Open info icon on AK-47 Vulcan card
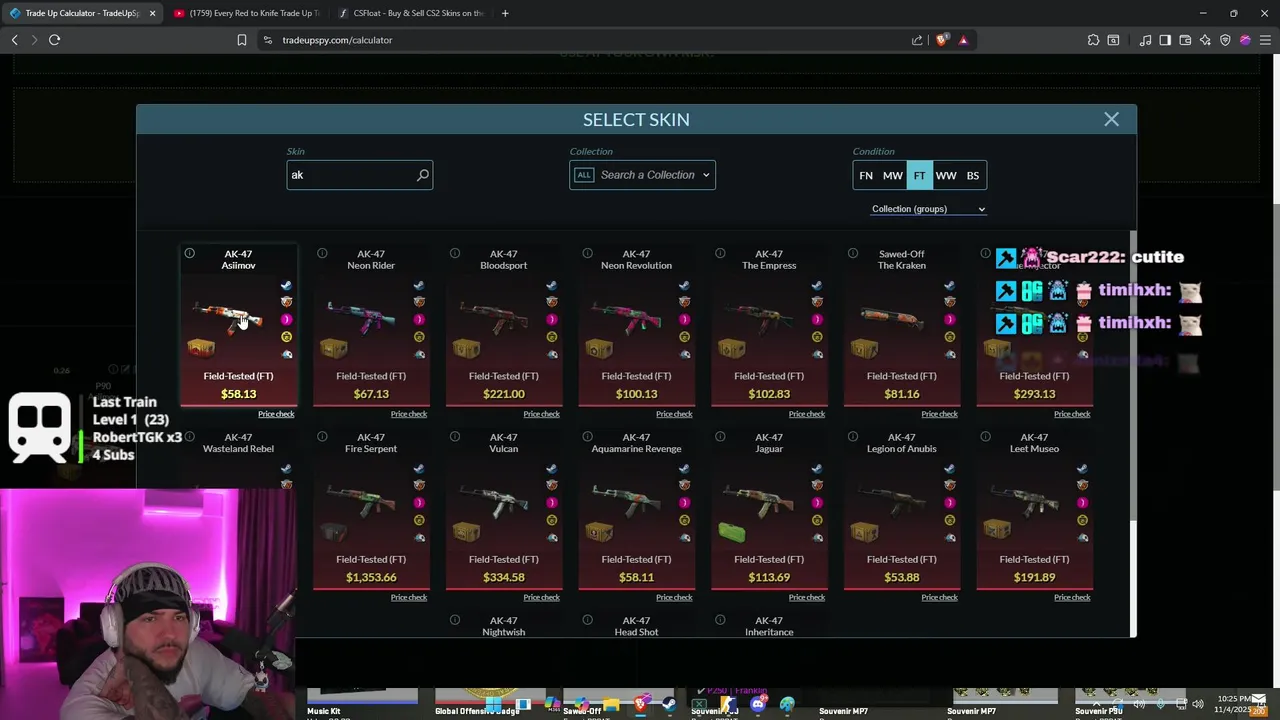Screen dimensions: 1280x720 (x=455, y=436)
